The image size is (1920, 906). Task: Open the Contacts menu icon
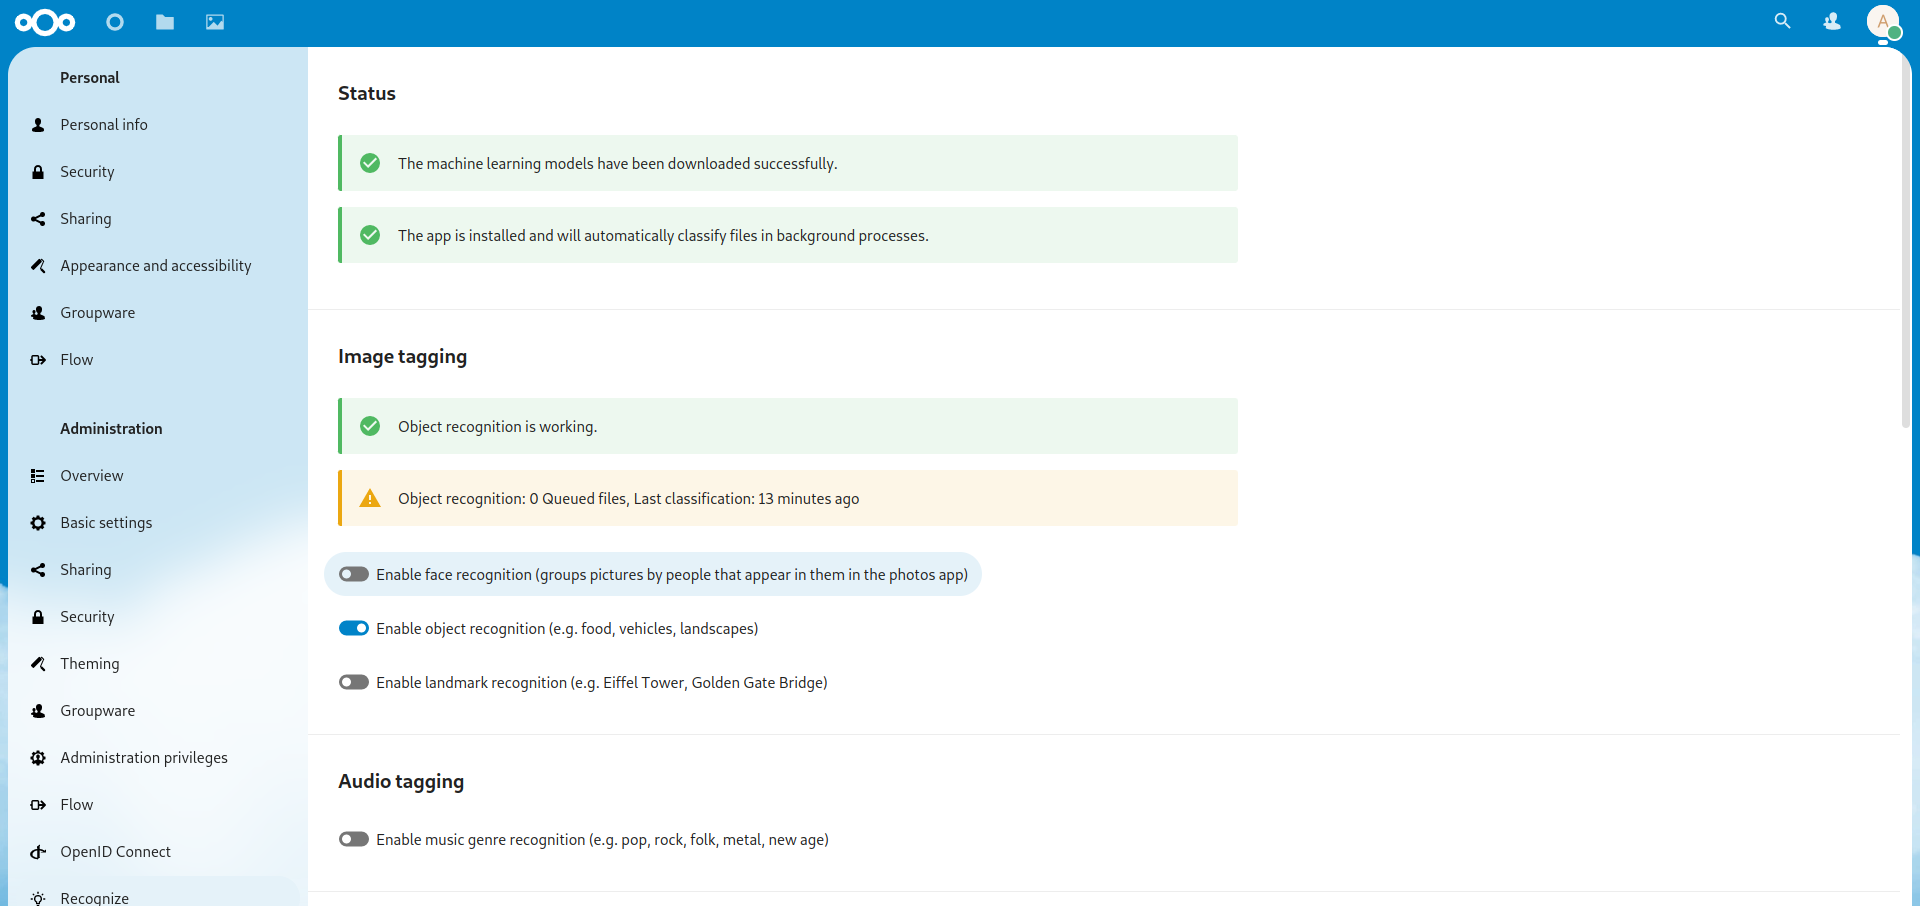coord(1832,21)
